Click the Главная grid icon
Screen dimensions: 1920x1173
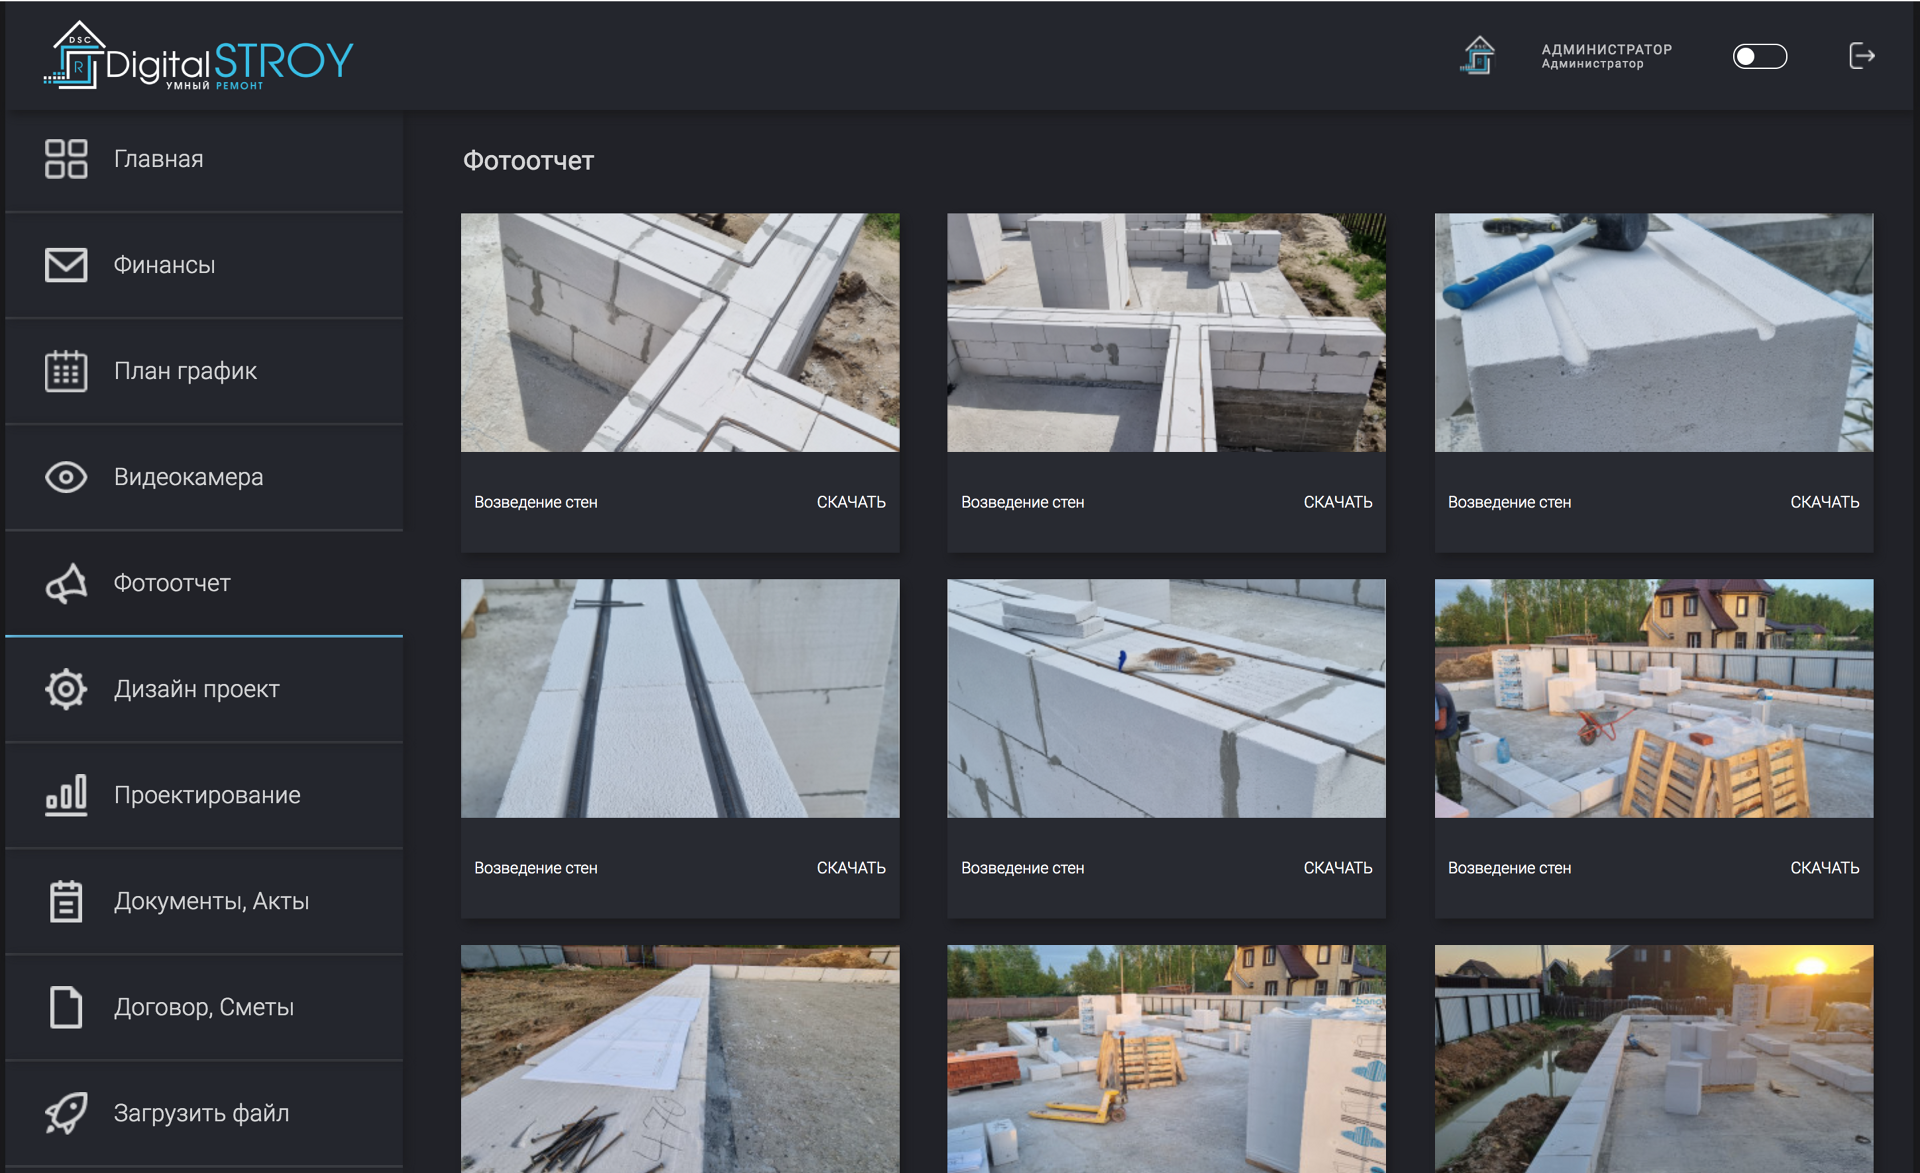coord(66,159)
